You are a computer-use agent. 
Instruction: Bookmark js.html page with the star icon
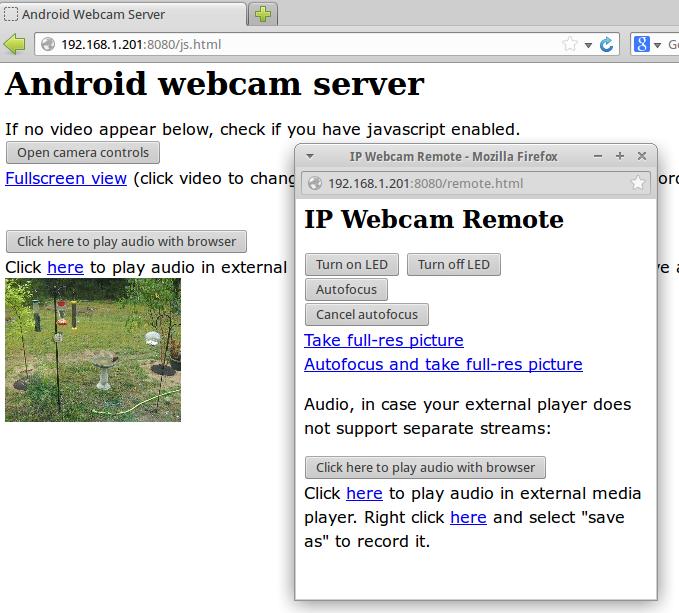570,44
